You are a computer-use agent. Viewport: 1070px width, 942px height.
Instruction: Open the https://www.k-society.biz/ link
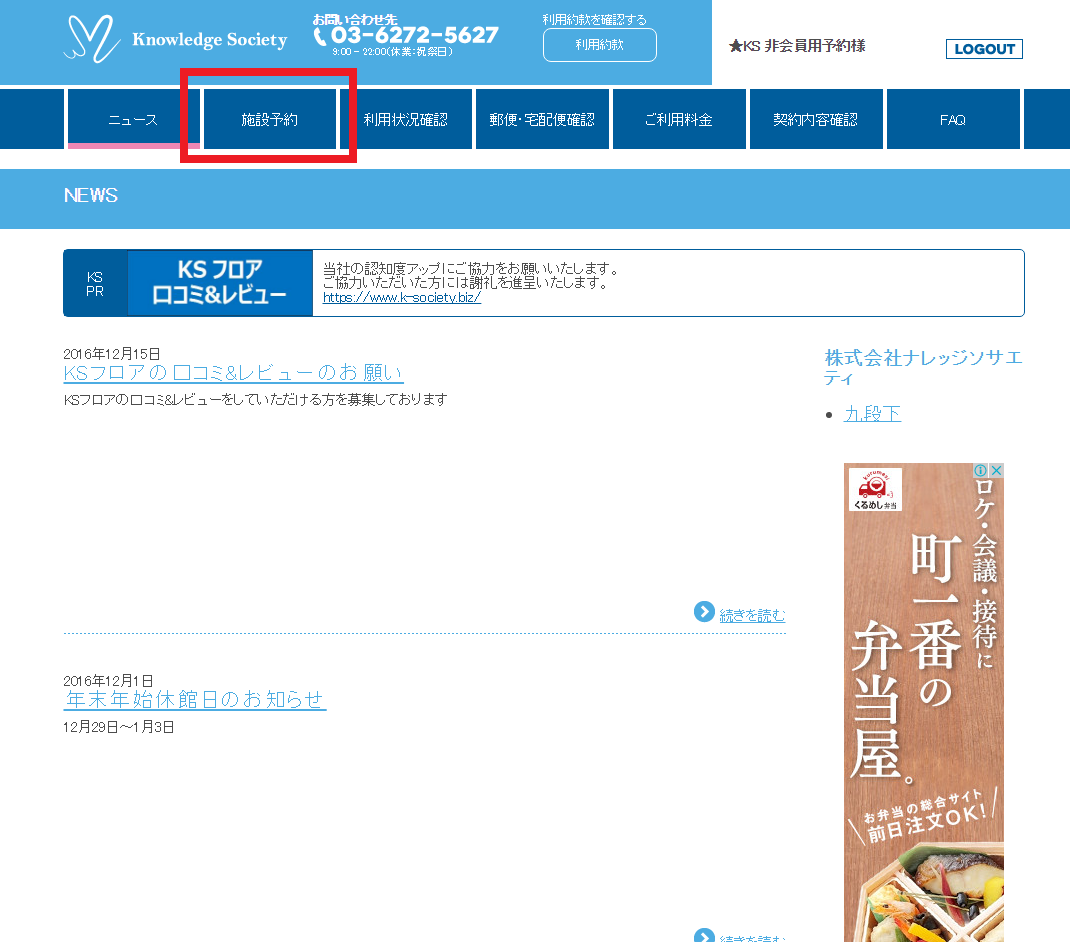point(402,298)
